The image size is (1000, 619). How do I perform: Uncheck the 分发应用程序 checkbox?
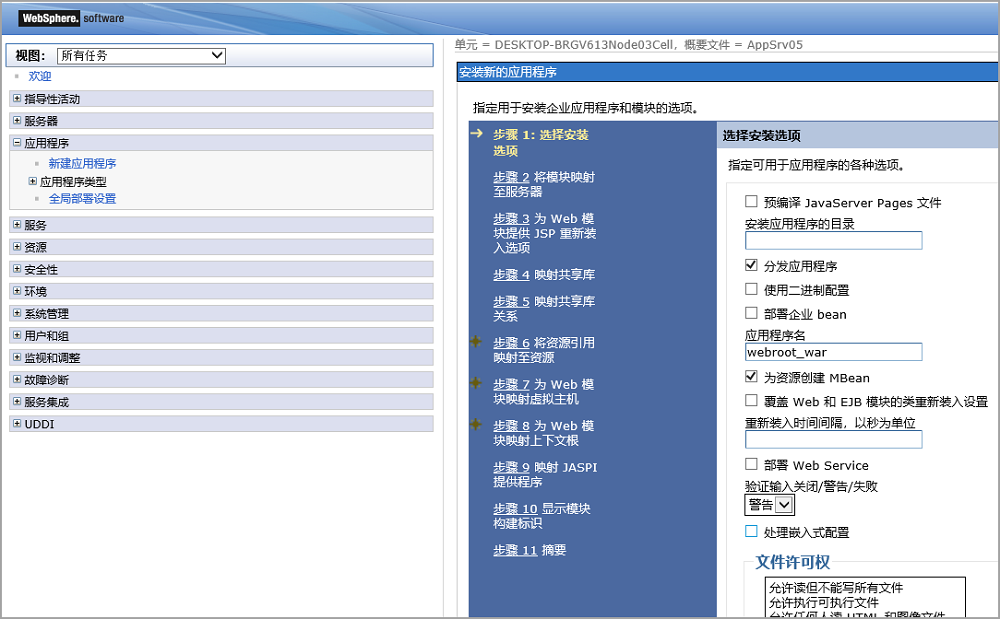[751, 265]
